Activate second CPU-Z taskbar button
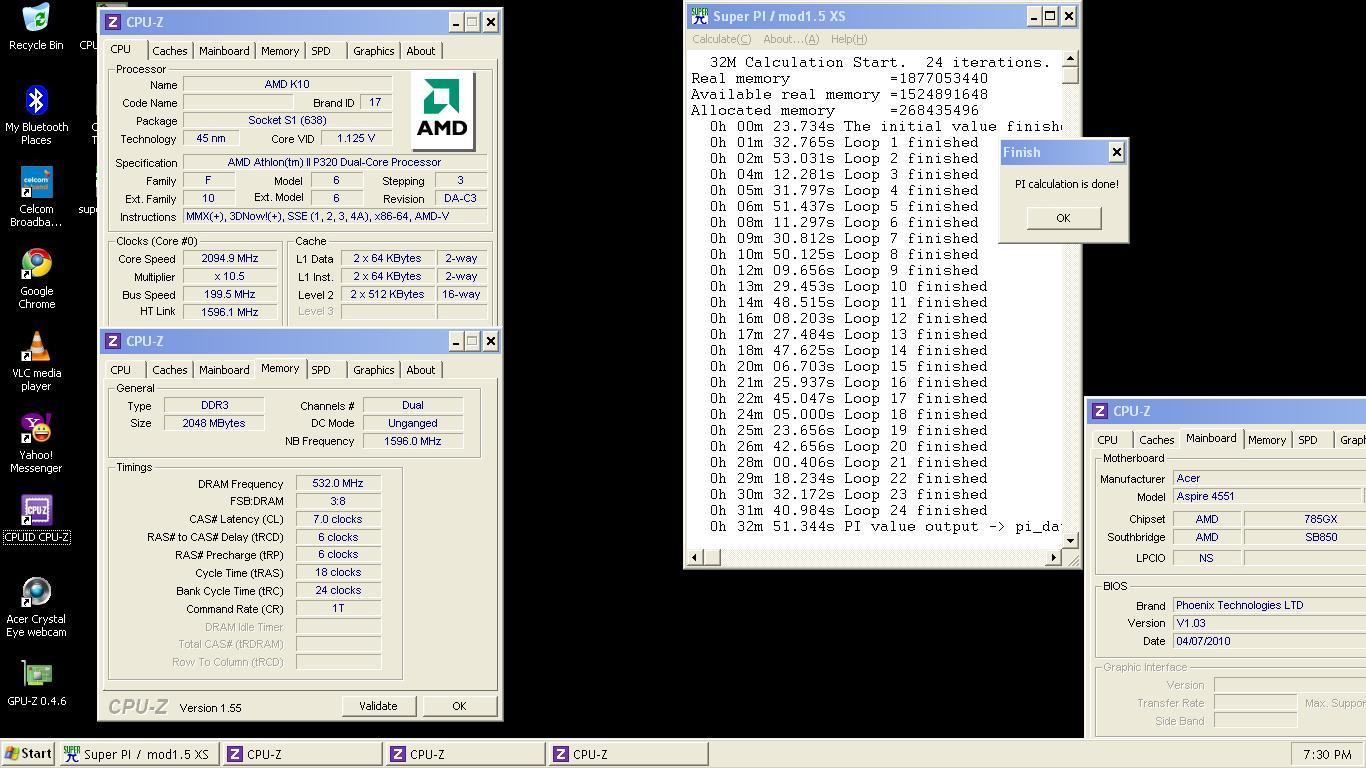1366x768 pixels. [465, 754]
